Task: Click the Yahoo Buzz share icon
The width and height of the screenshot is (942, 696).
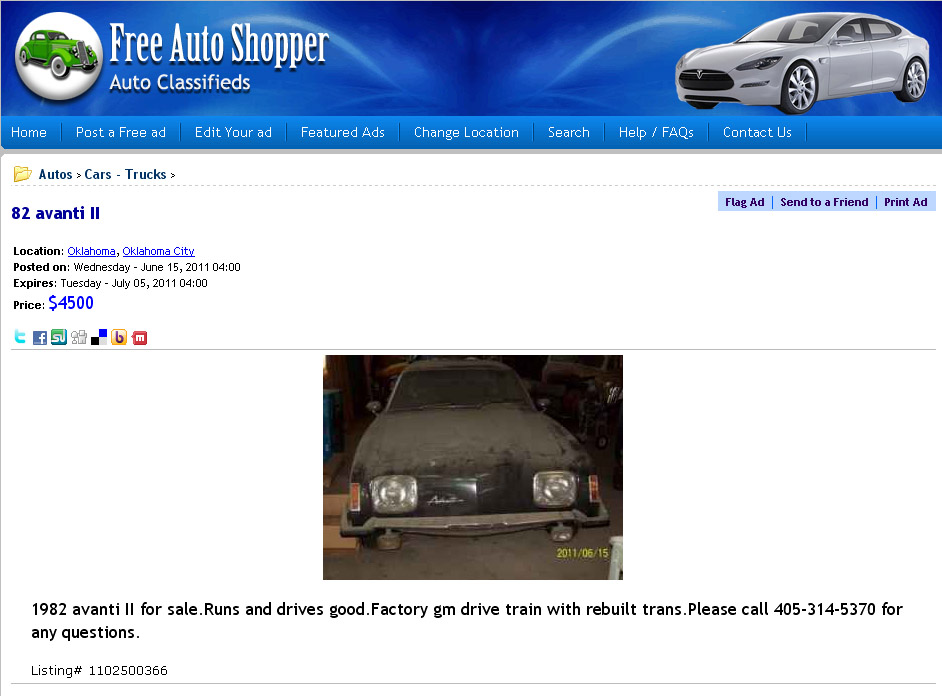Action: (x=119, y=337)
